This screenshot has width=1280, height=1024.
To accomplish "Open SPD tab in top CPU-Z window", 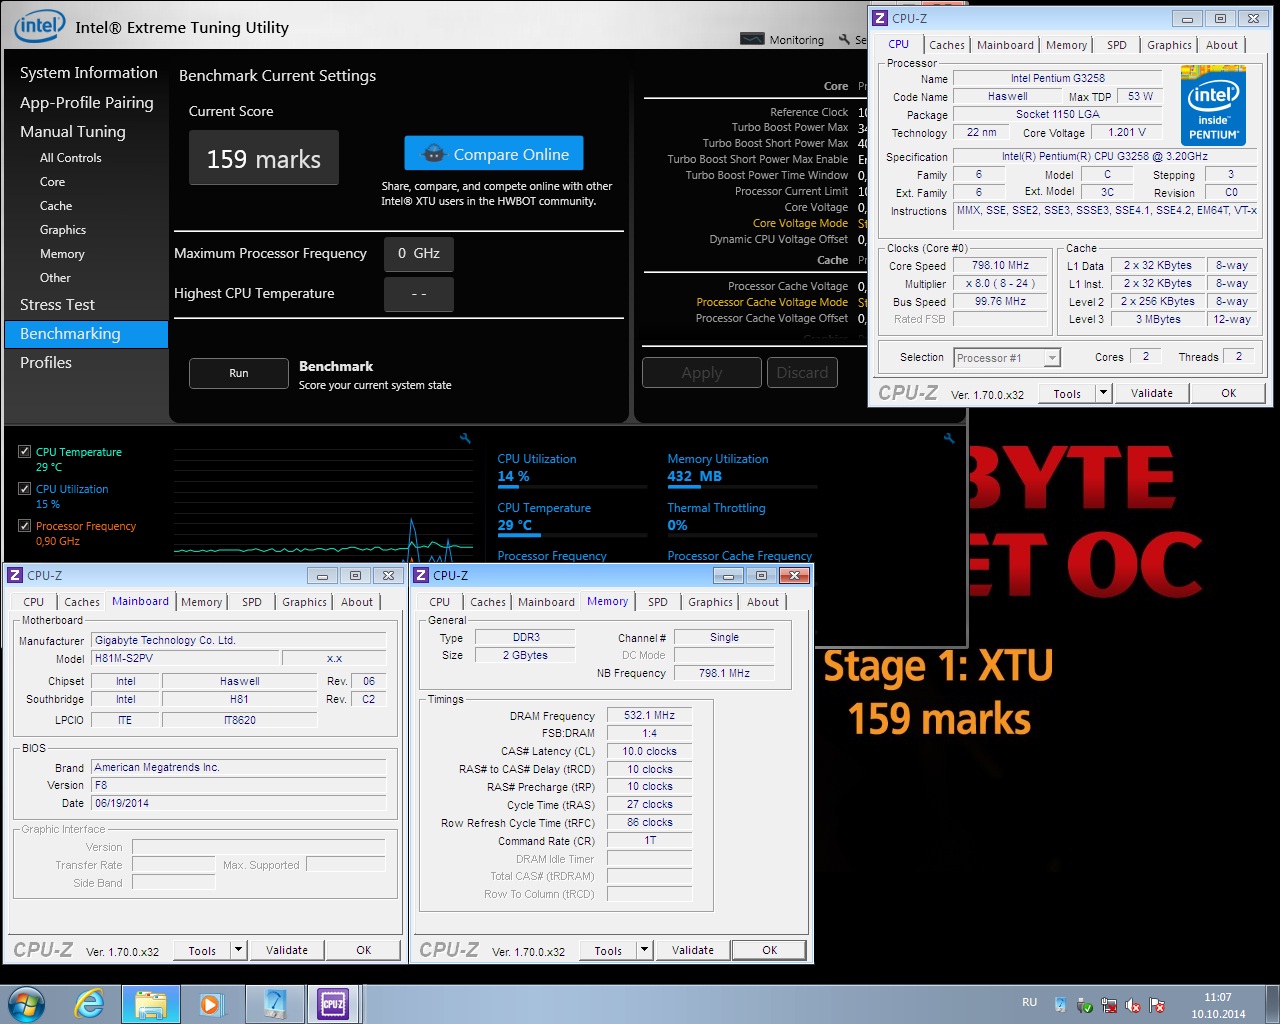I will (x=1117, y=45).
